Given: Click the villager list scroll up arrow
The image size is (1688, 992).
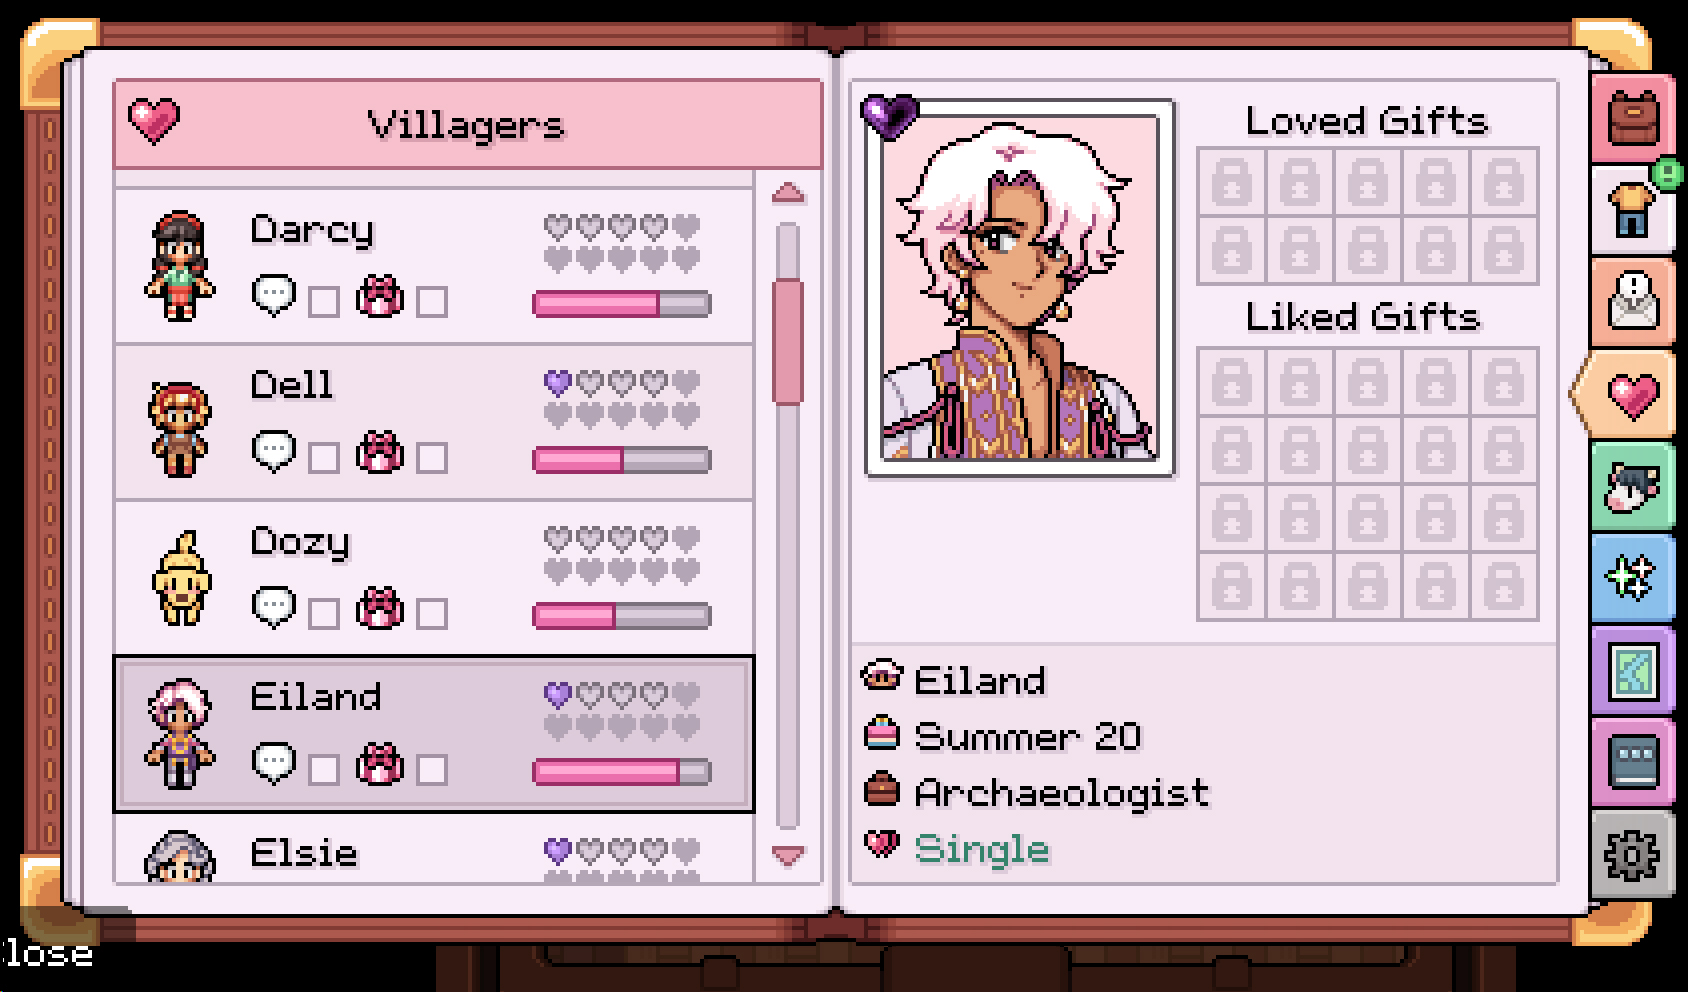Looking at the screenshot, I should (x=789, y=193).
